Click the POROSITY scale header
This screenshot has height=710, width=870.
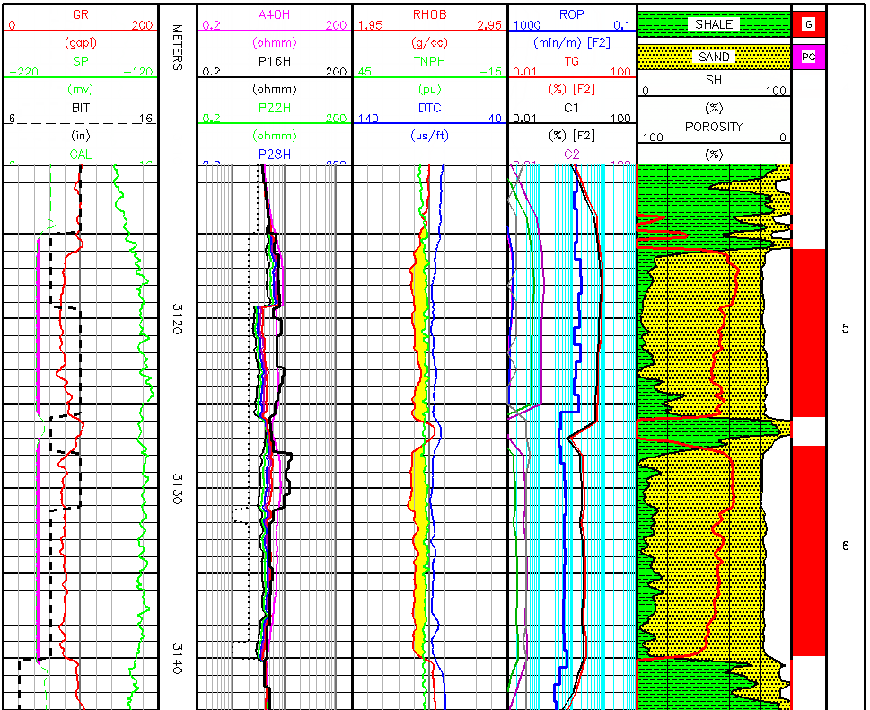[x=714, y=127]
